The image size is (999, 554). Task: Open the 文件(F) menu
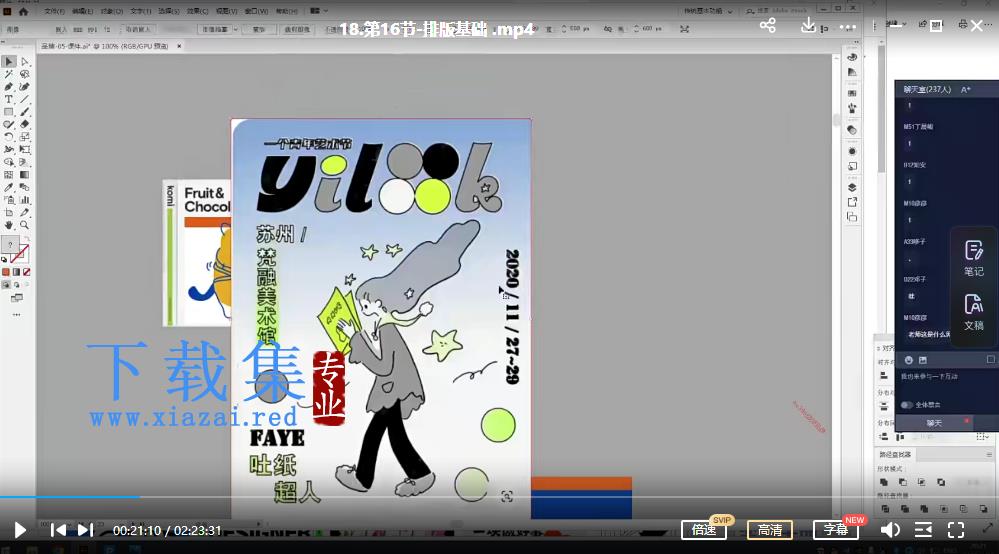point(54,11)
